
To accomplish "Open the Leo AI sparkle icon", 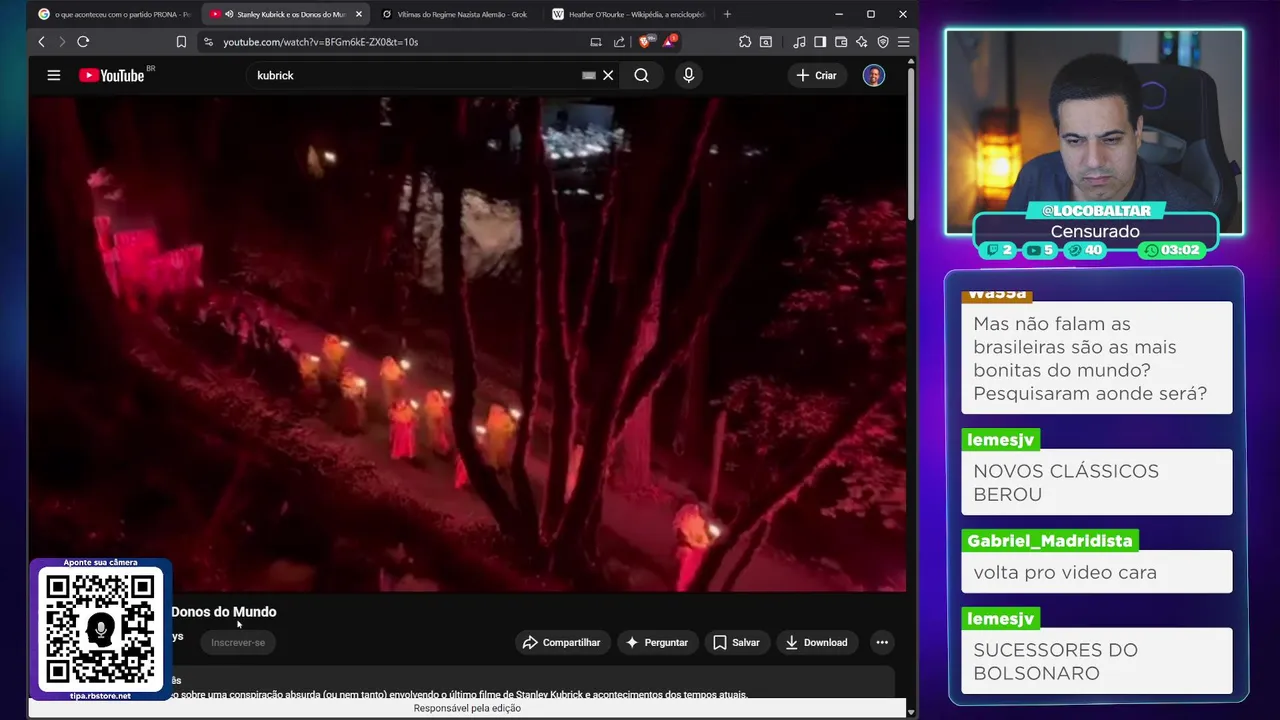I will tap(862, 42).
